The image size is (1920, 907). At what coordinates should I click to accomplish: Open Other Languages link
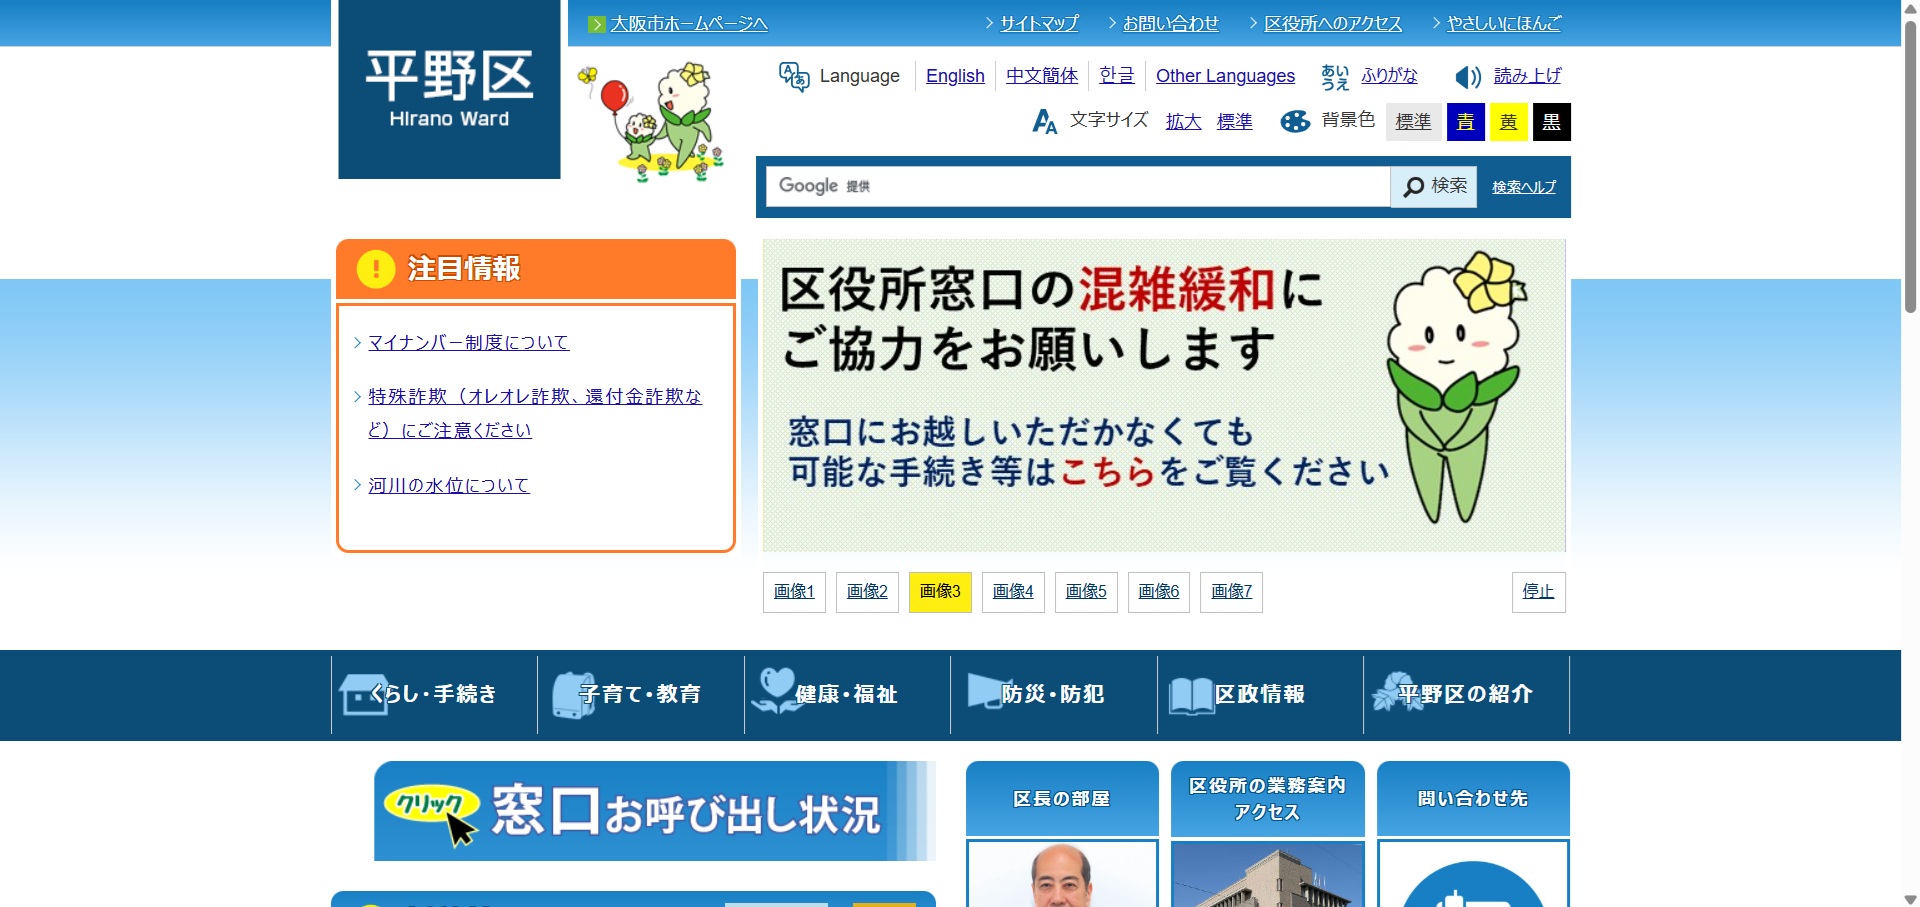click(x=1225, y=76)
